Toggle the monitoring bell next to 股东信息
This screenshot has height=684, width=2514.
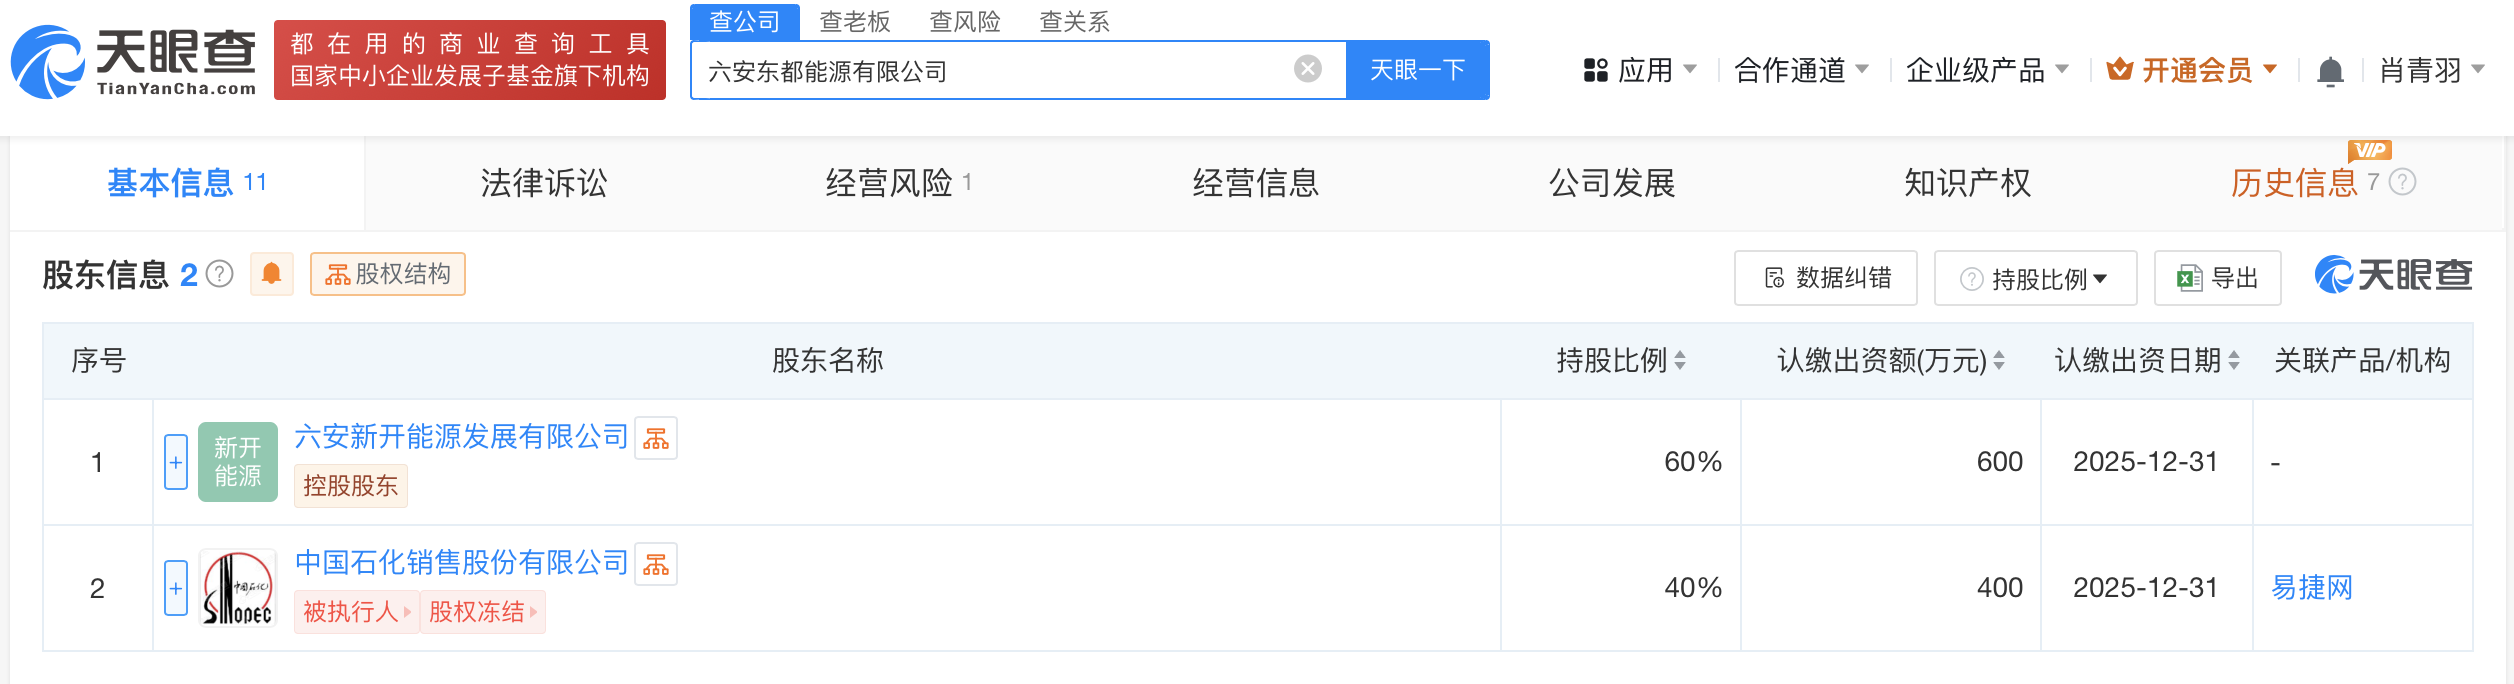[272, 273]
